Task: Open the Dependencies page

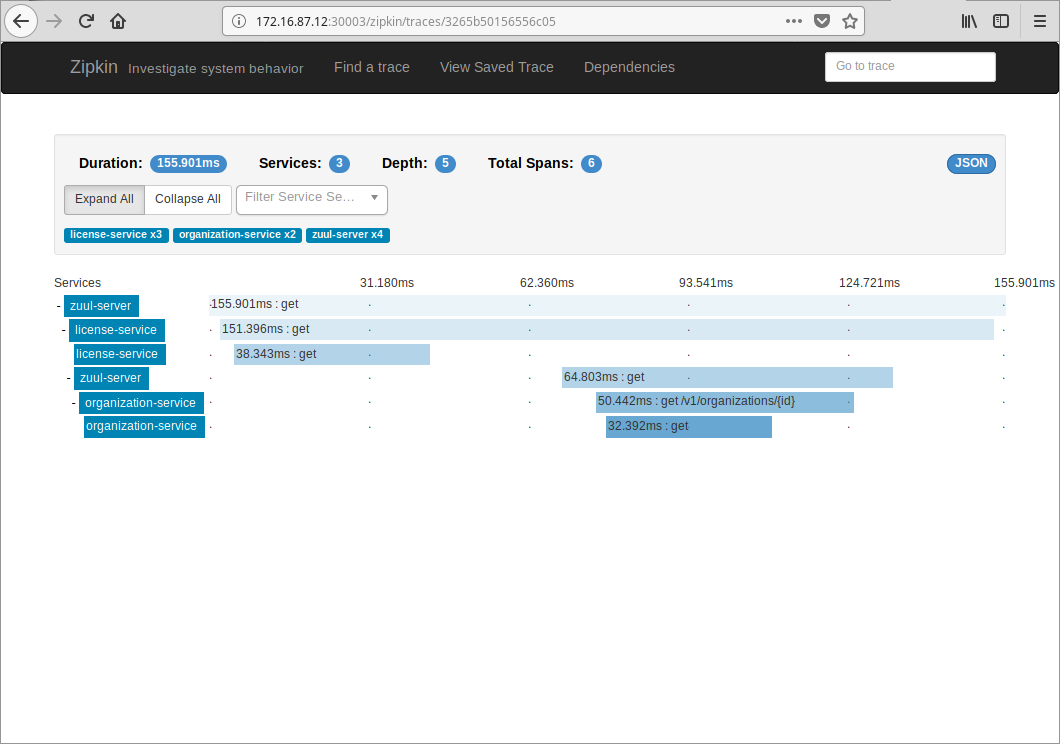Action: coord(629,67)
